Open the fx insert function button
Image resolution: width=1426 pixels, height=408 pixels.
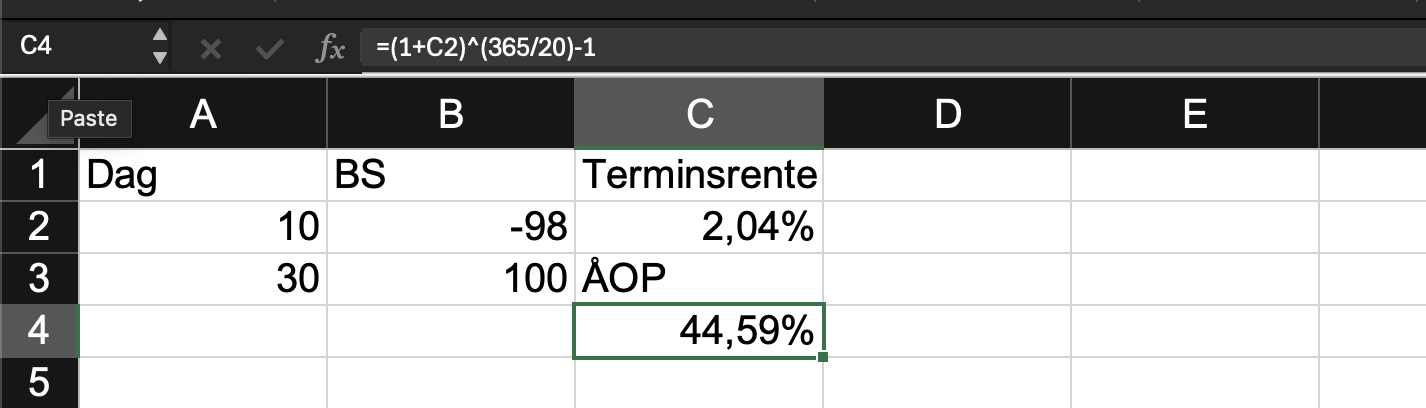point(330,49)
